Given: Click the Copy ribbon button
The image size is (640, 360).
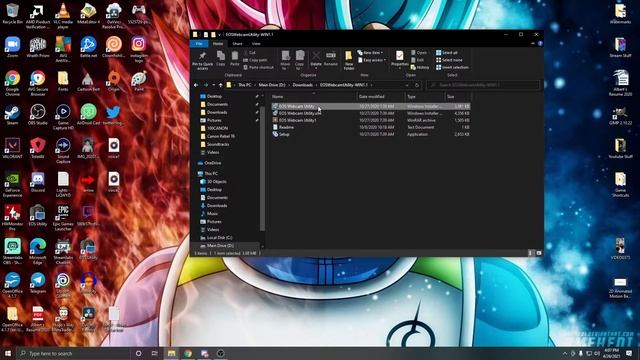Looking at the screenshot, I should click(221, 58).
